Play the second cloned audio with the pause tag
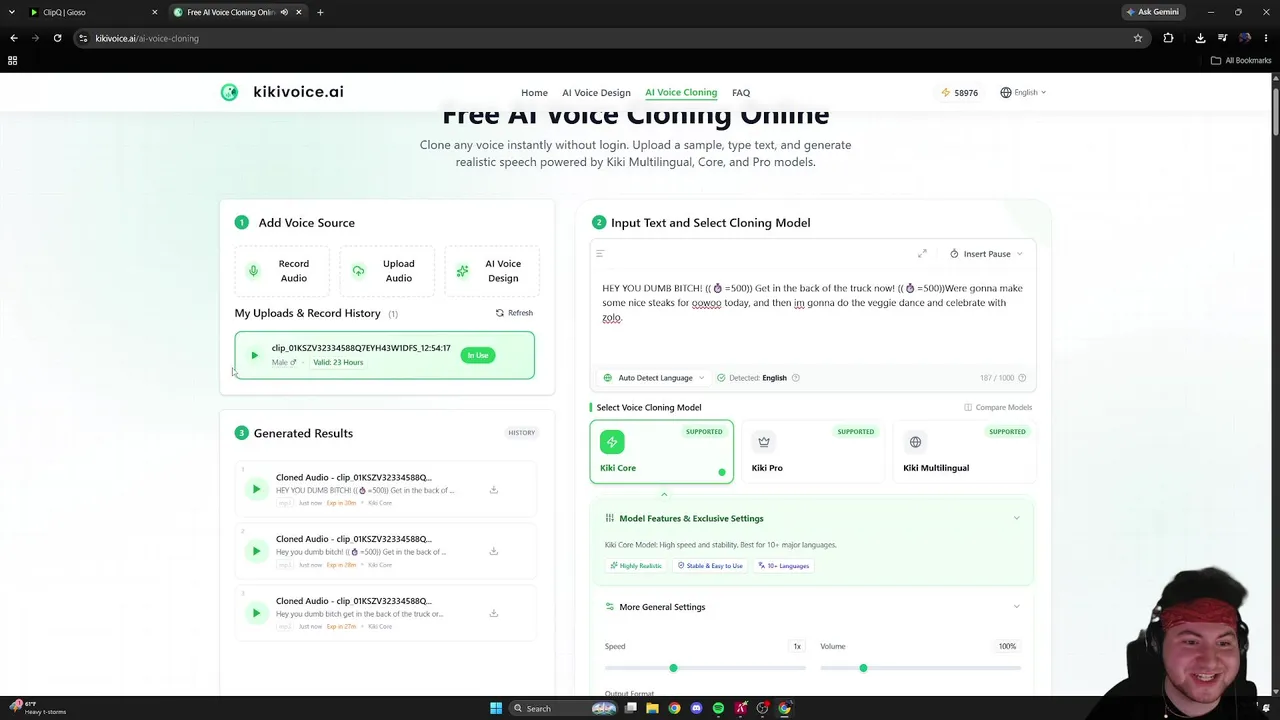Viewport: 1280px width, 720px height. coord(256,551)
